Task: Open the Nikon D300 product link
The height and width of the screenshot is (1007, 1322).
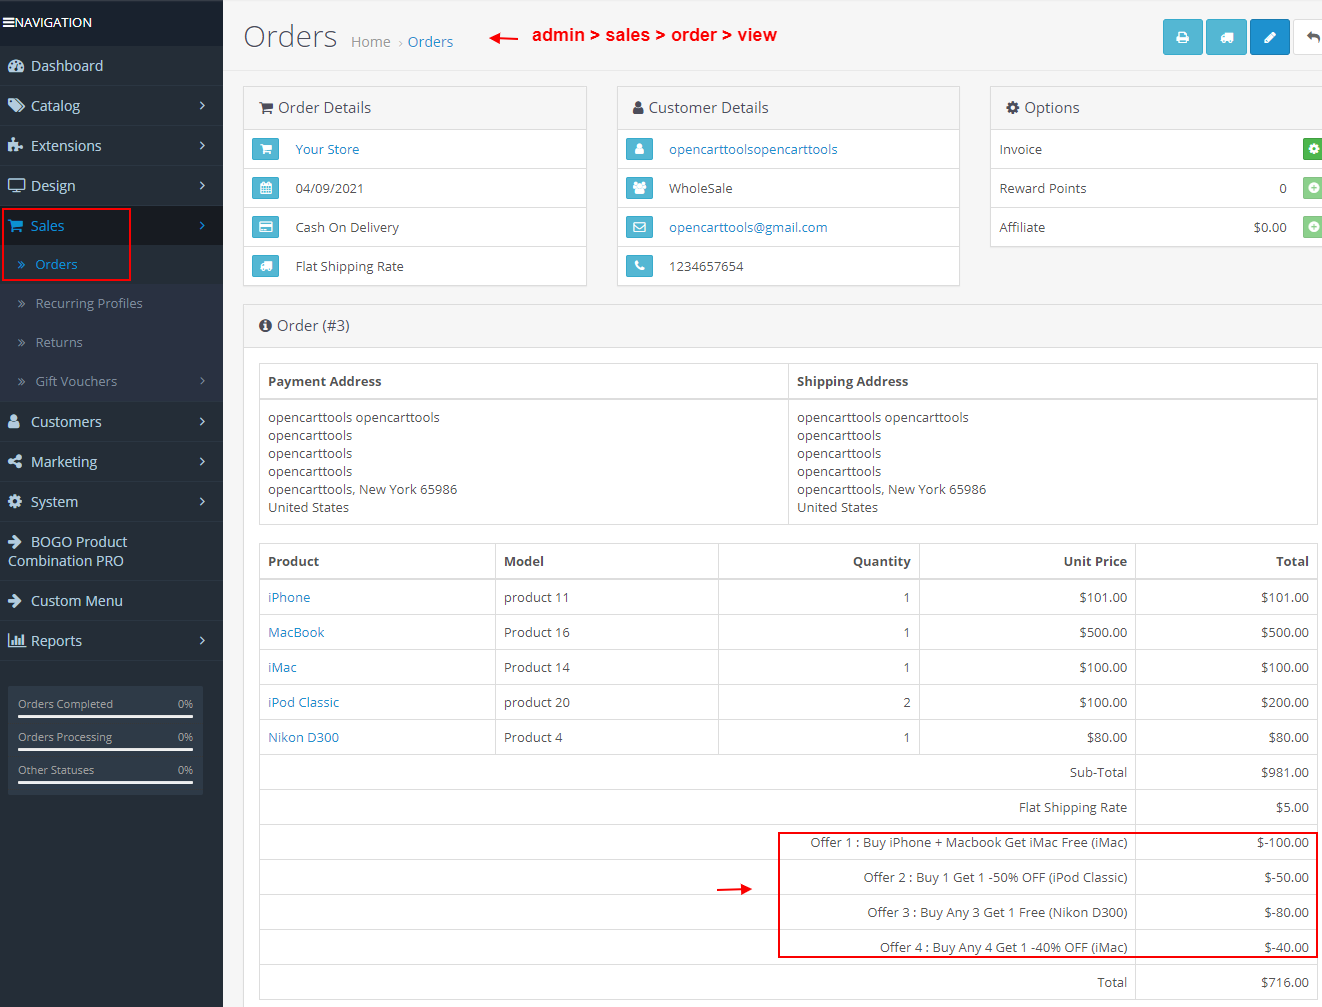Action: point(303,737)
